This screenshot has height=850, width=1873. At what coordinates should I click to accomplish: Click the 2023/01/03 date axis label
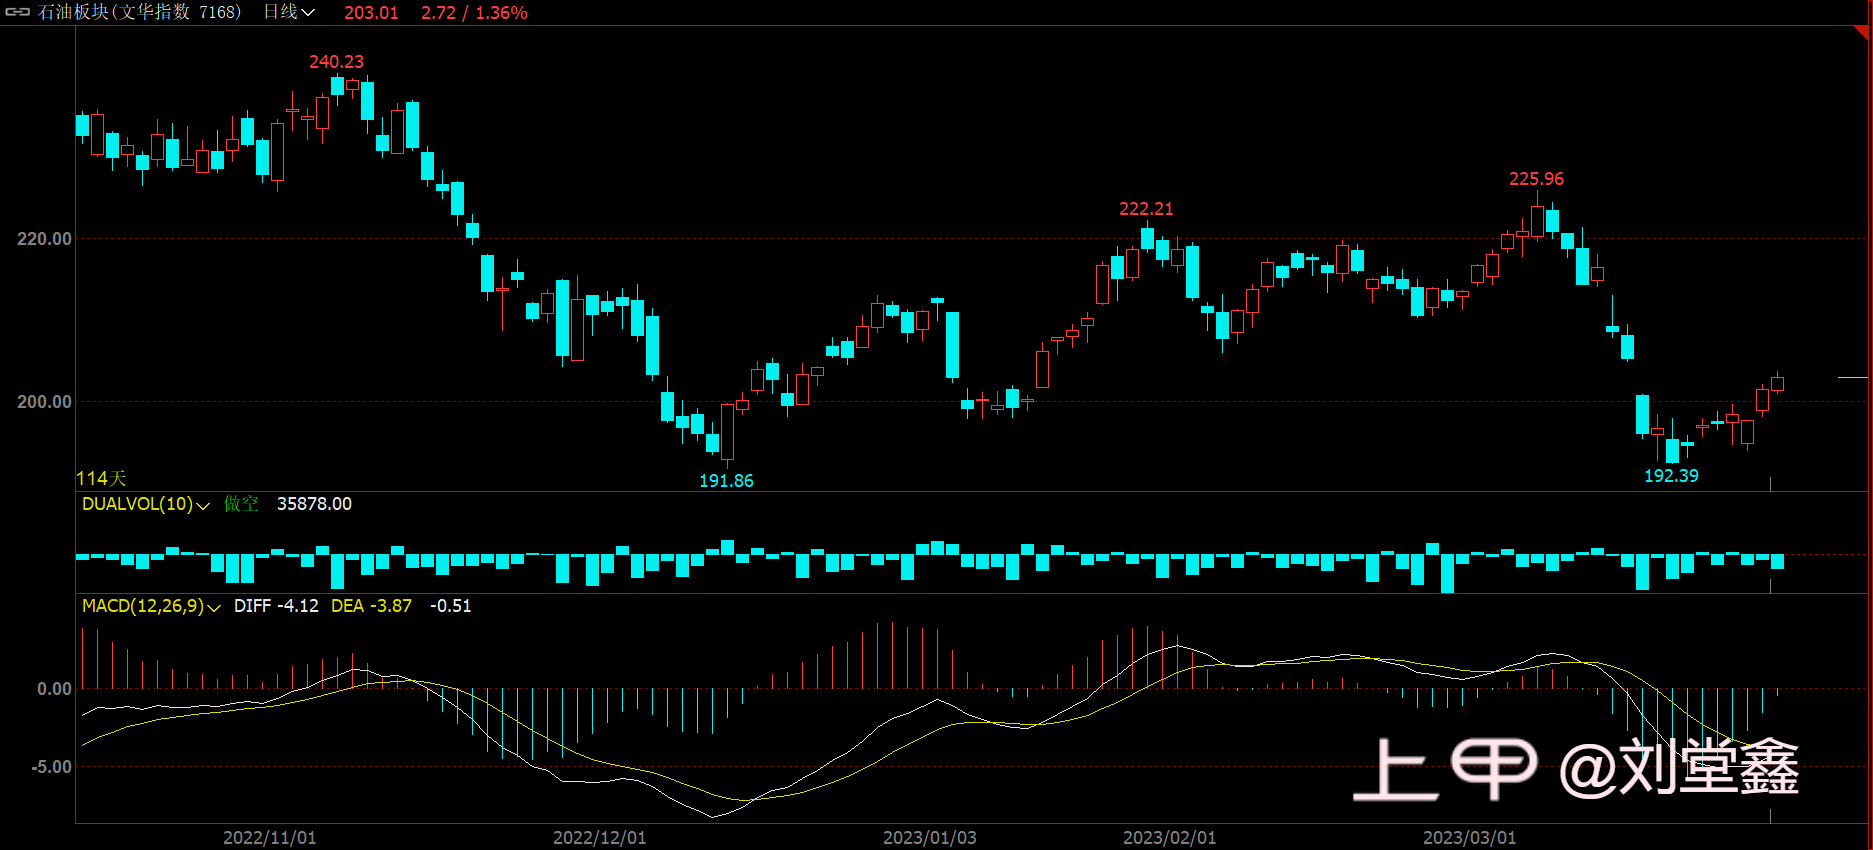tap(929, 838)
